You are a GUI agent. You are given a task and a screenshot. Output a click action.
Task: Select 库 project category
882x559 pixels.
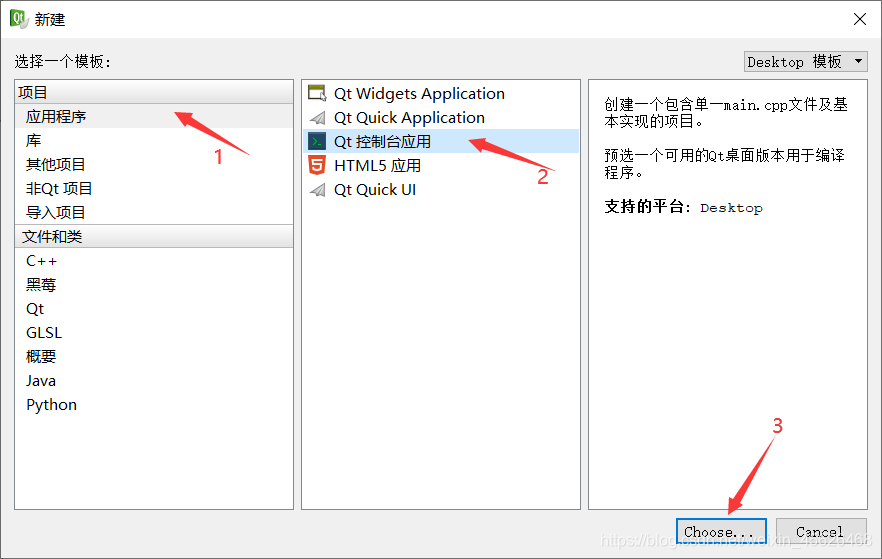point(154,141)
